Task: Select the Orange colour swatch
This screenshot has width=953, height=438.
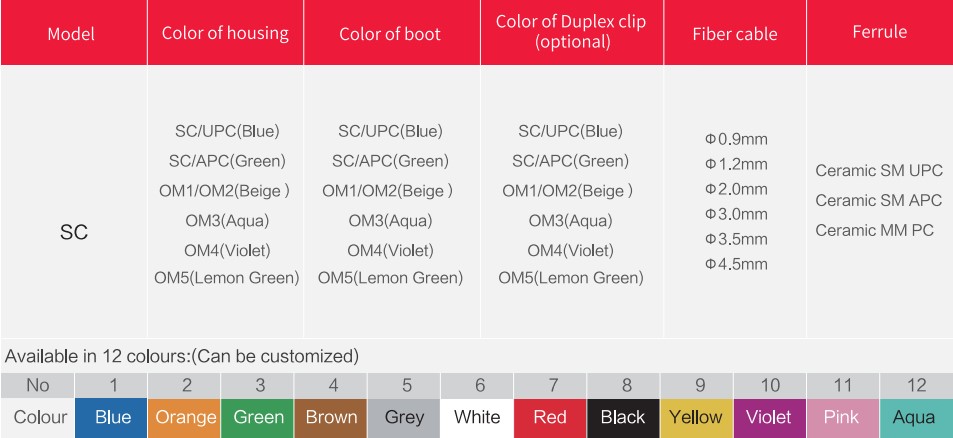Action: click(x=185, y=418)
